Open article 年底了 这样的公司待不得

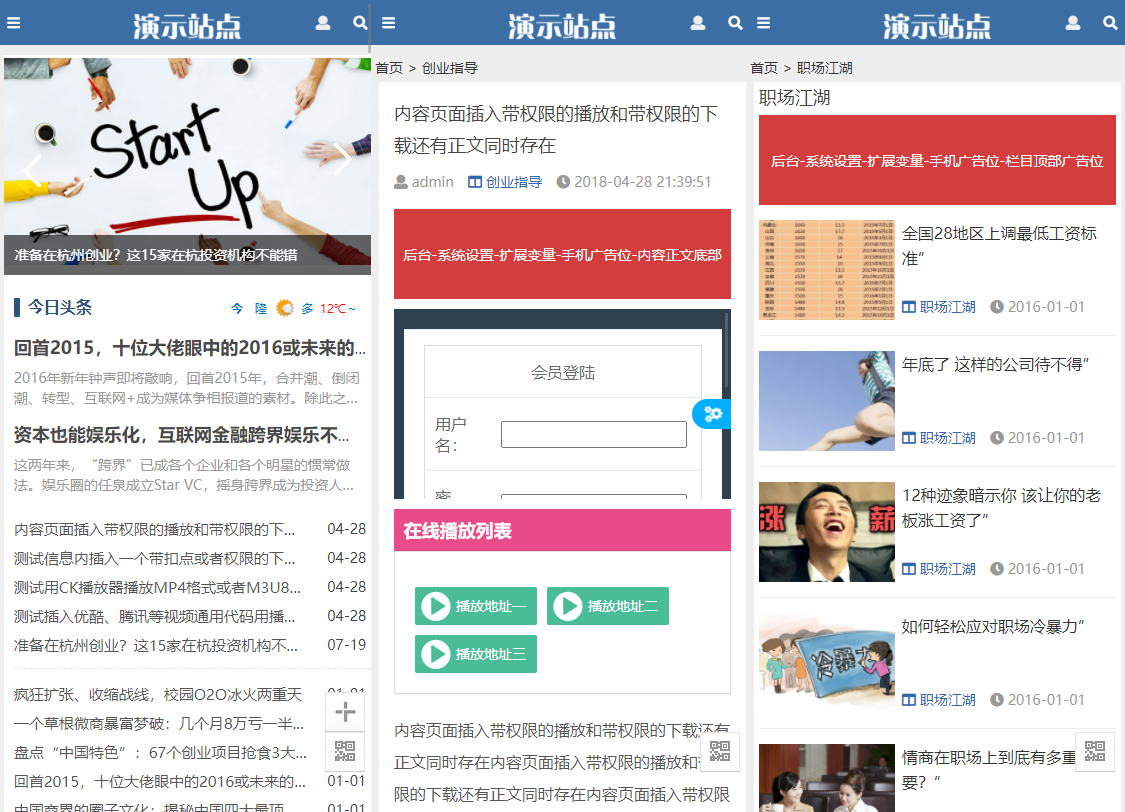pyautogui.click(x=996, y=364)
